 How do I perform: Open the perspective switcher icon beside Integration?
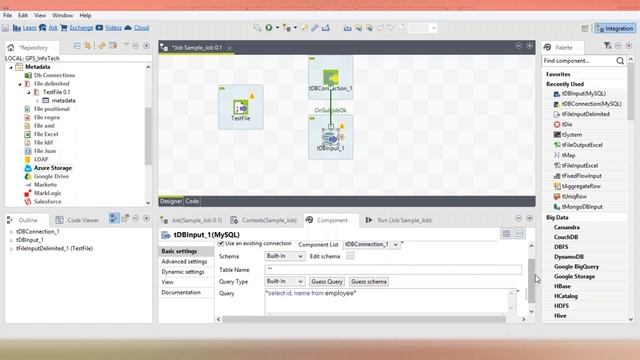pos(585,28)
